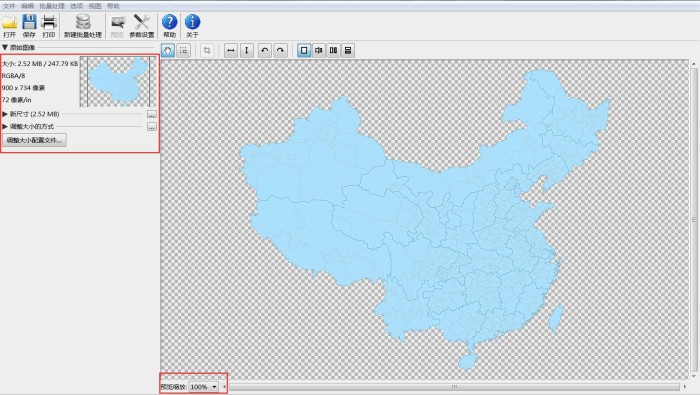700x395 pixels.
Task: Click the vertical scrollbar up arrow
Action: click(x=694, y=64)
